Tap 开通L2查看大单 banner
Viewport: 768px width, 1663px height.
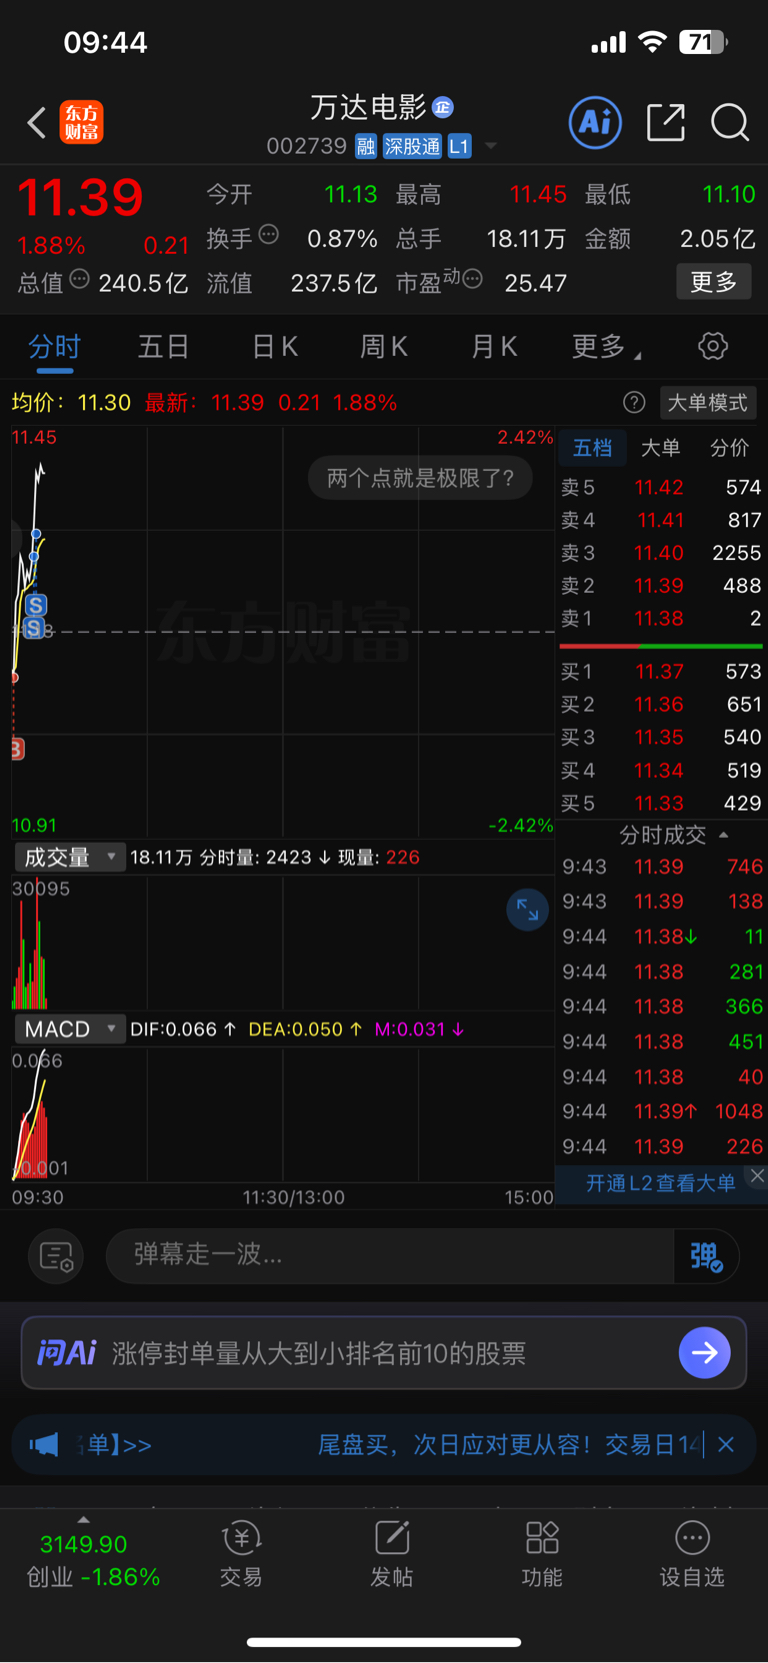point(660,1184)
